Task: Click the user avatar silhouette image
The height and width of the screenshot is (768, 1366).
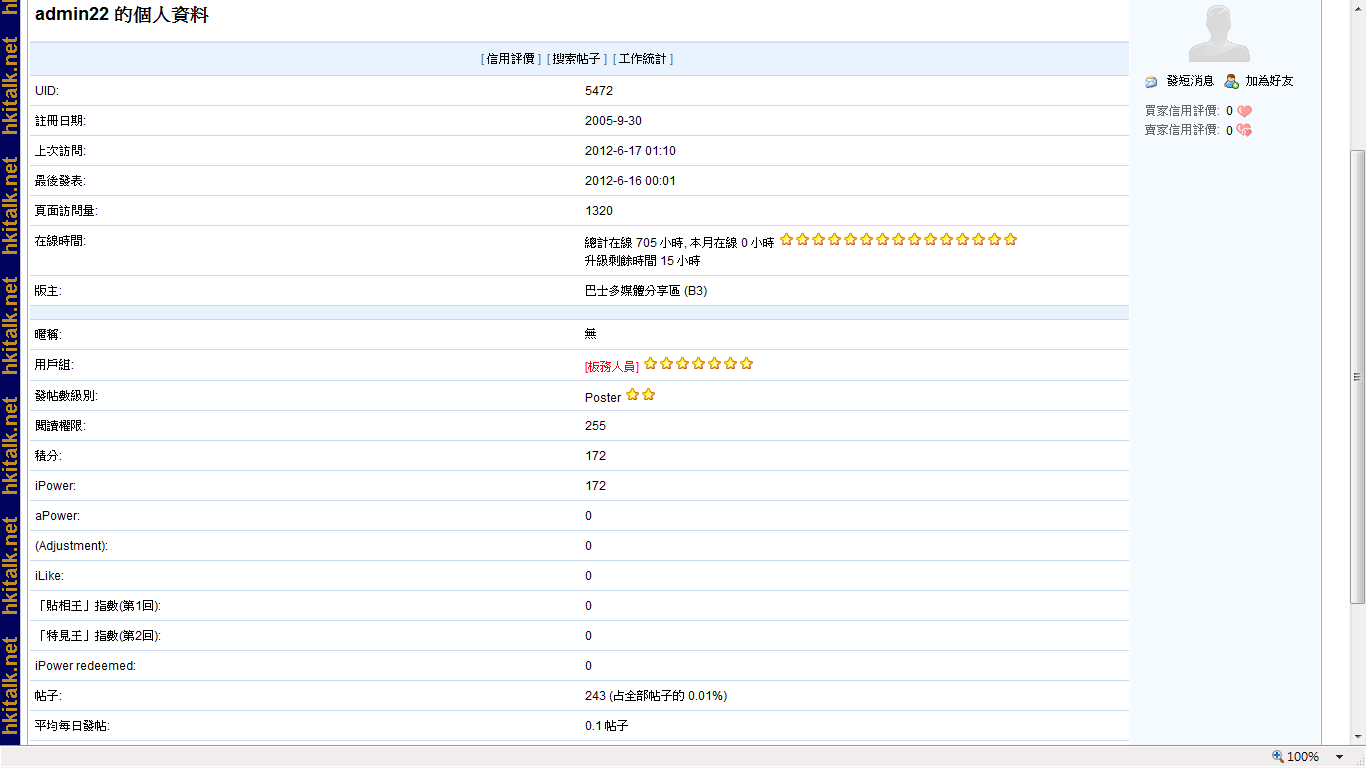Action: point(1219,33)
